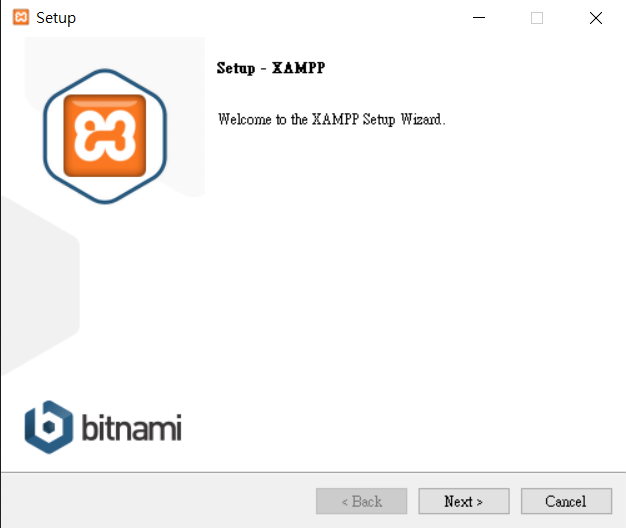This screenshot has width=626, height=528.
Task: Click the bitnami wordmark text
Action: (132, 427)
